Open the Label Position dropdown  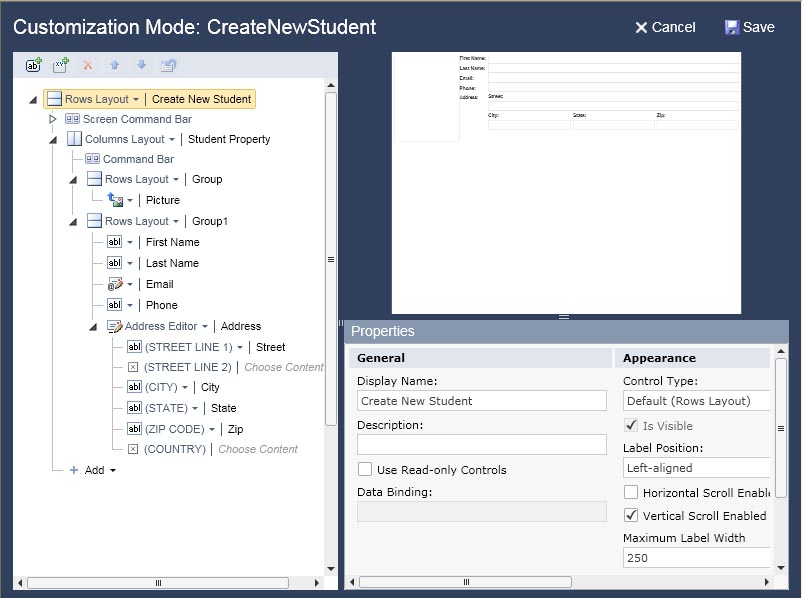[x=697, y=467]
